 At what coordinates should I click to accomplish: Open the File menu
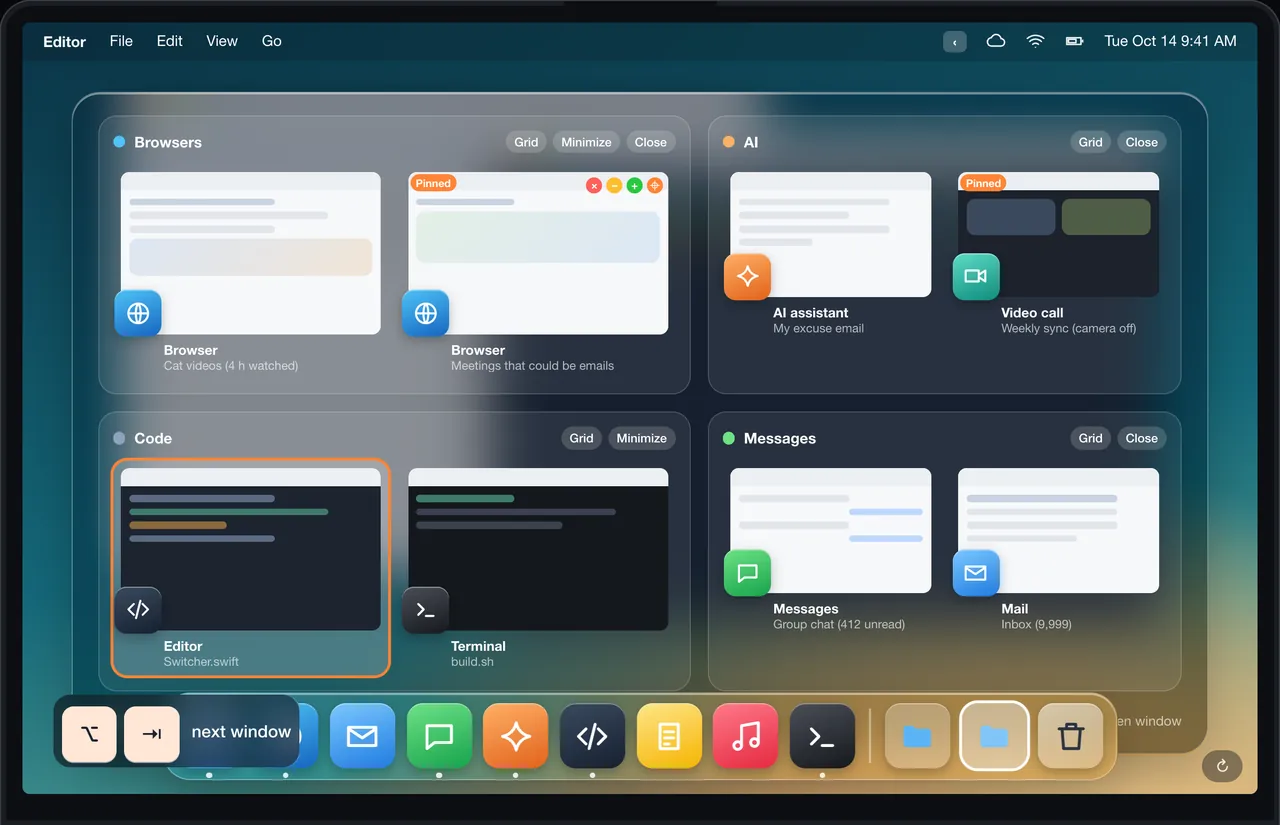click(x=121, y=41)
